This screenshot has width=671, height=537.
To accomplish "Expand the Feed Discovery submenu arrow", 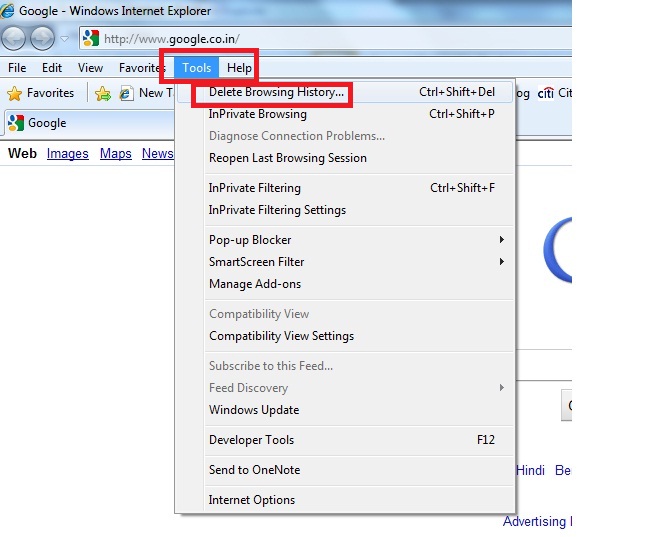I will (x=502, y=388).
